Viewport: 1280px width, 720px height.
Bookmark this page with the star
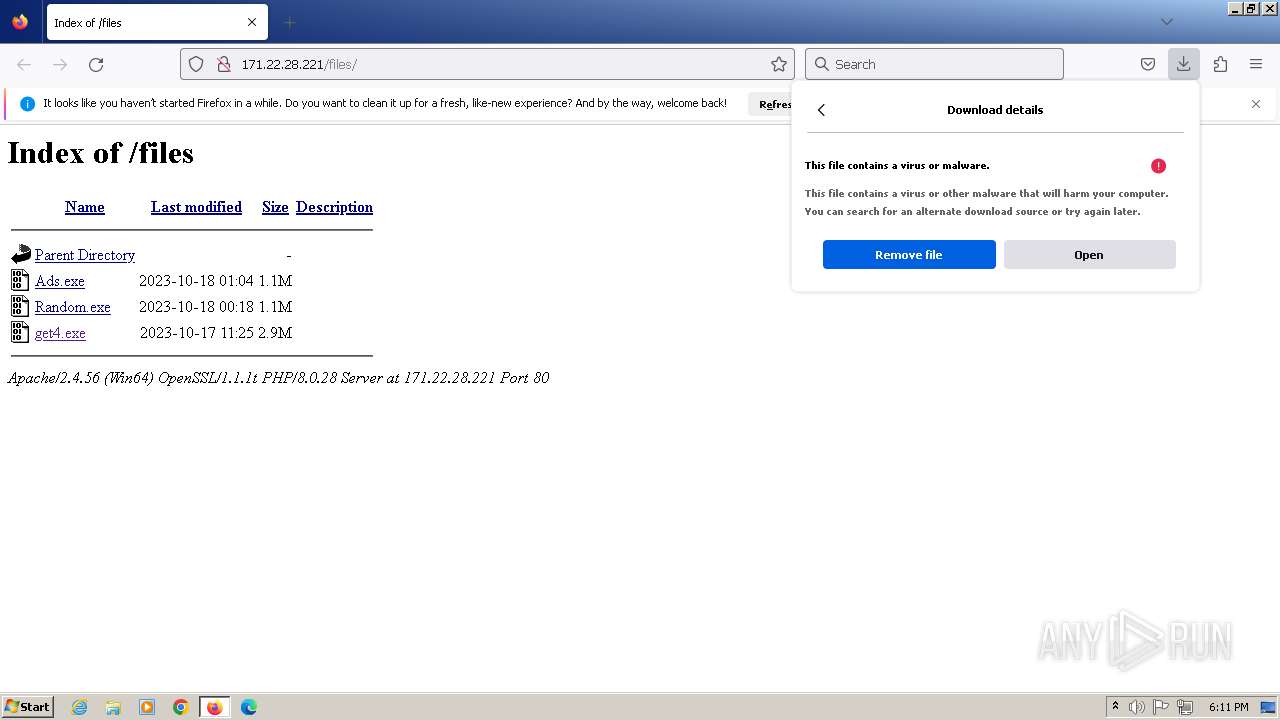point(779,64)
